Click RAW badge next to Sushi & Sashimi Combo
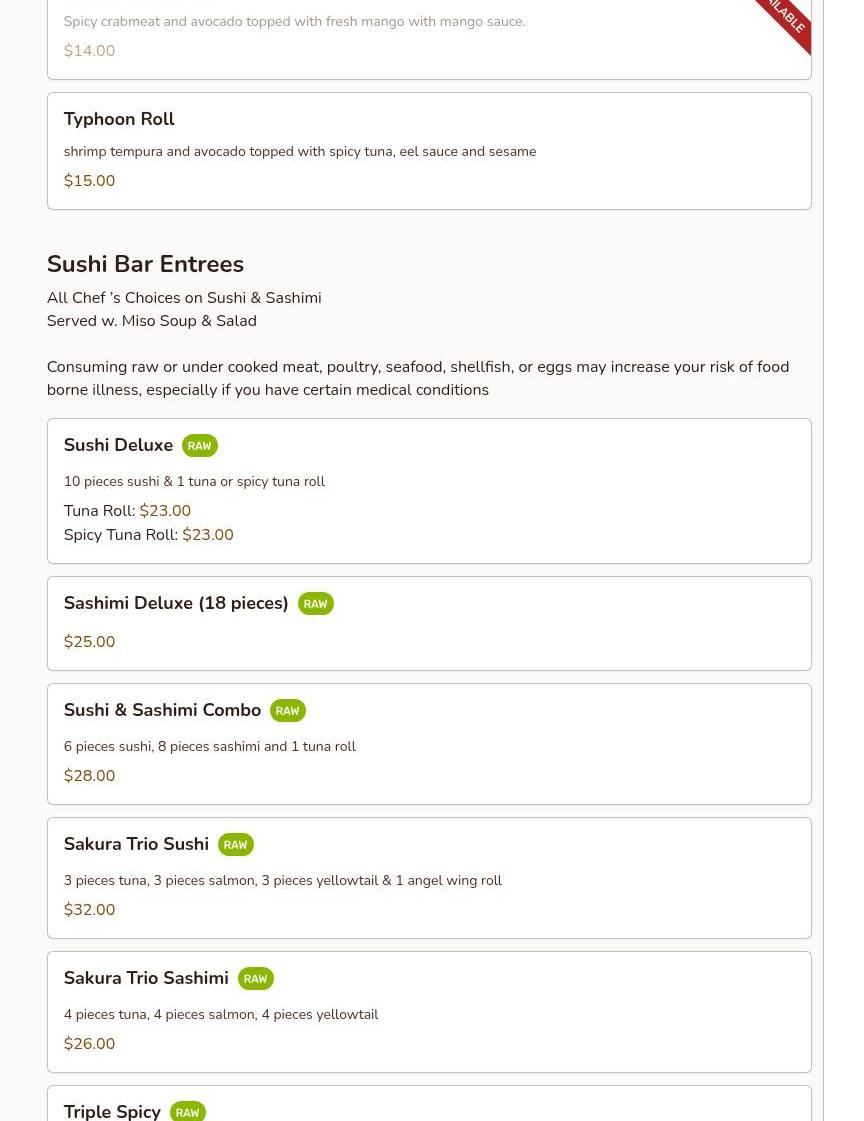Screen dimensions: 864x1121 tap(287, 711)
